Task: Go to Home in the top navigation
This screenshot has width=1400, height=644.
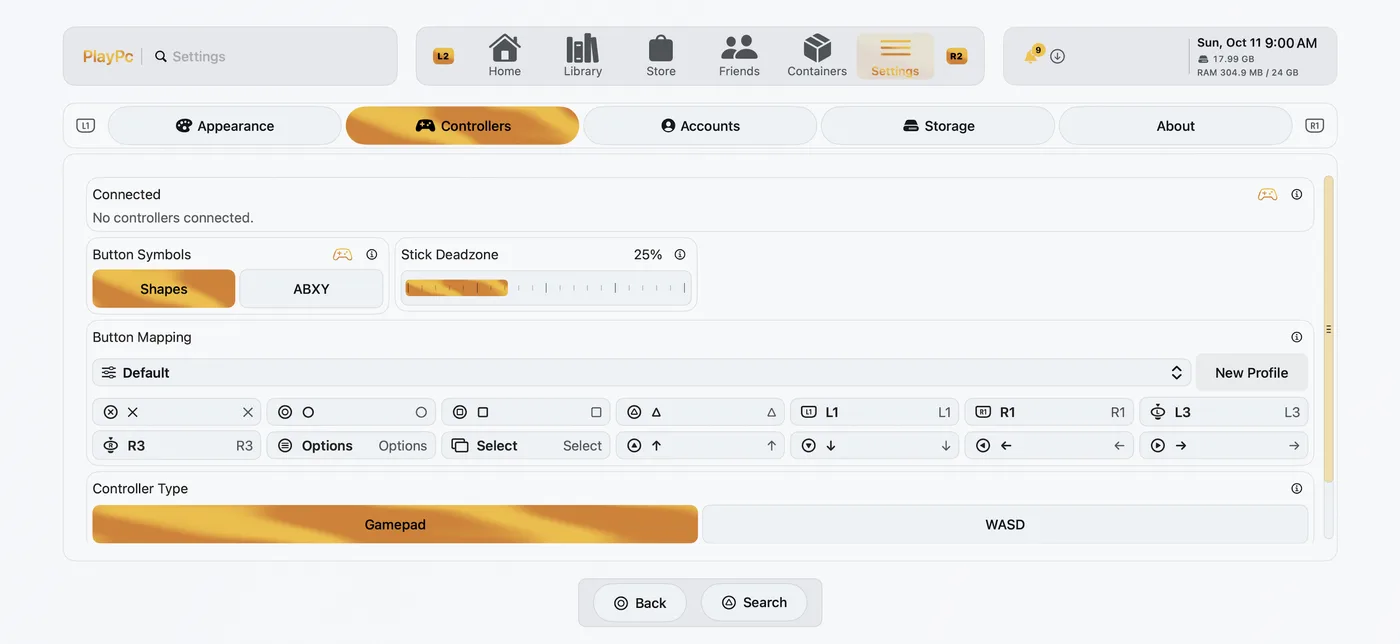Action: pos(505,56)
